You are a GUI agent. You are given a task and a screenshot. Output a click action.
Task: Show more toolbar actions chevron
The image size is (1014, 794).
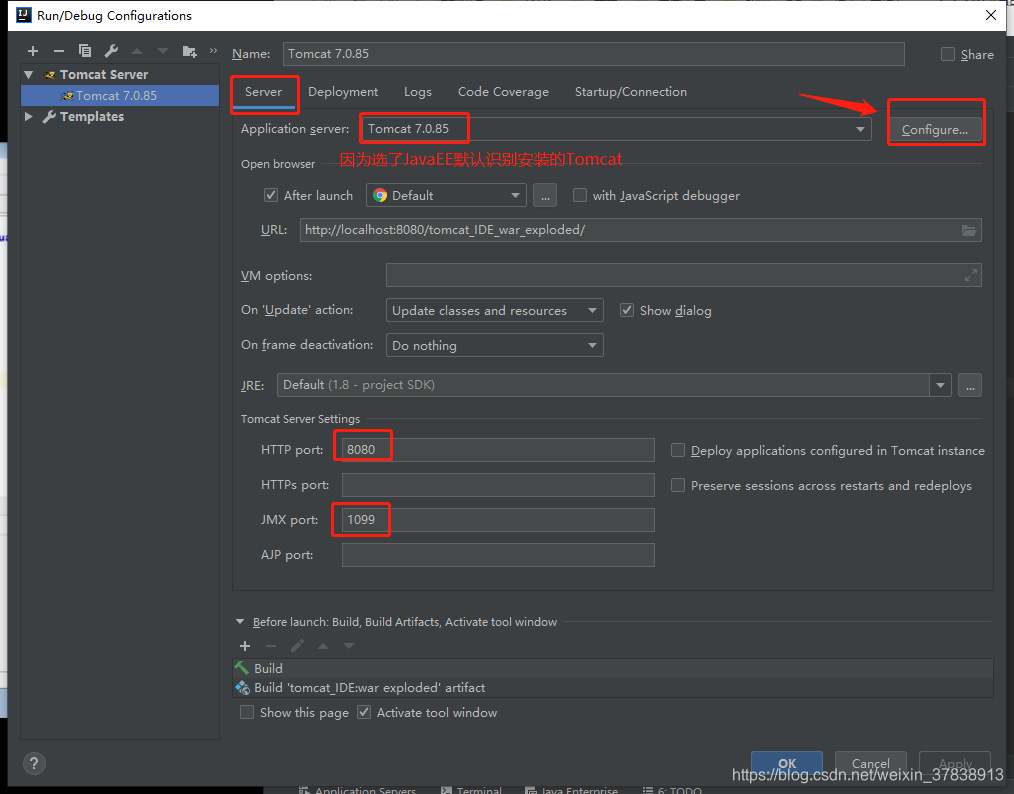coord(213,50)
